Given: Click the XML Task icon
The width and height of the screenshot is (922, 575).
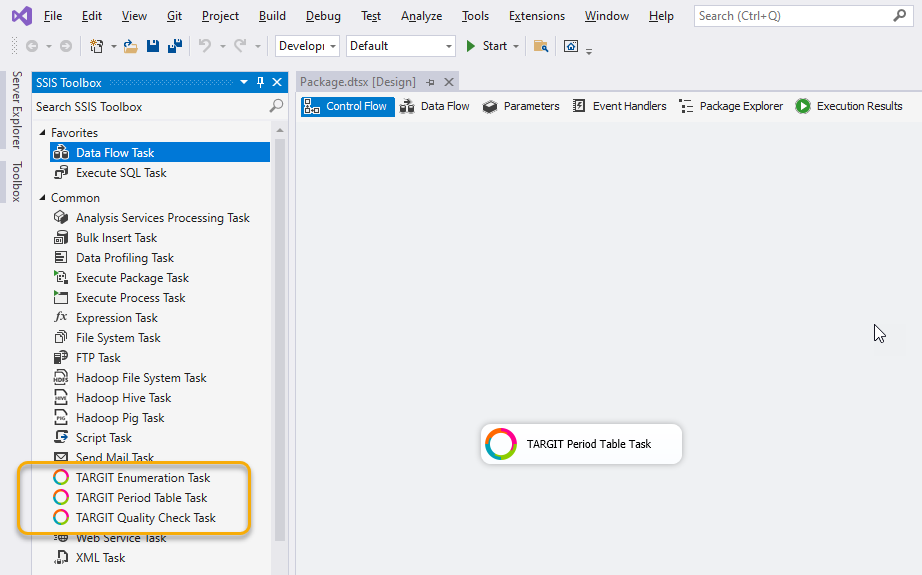Looking at the screenshot, I should [x=61, y=557].
